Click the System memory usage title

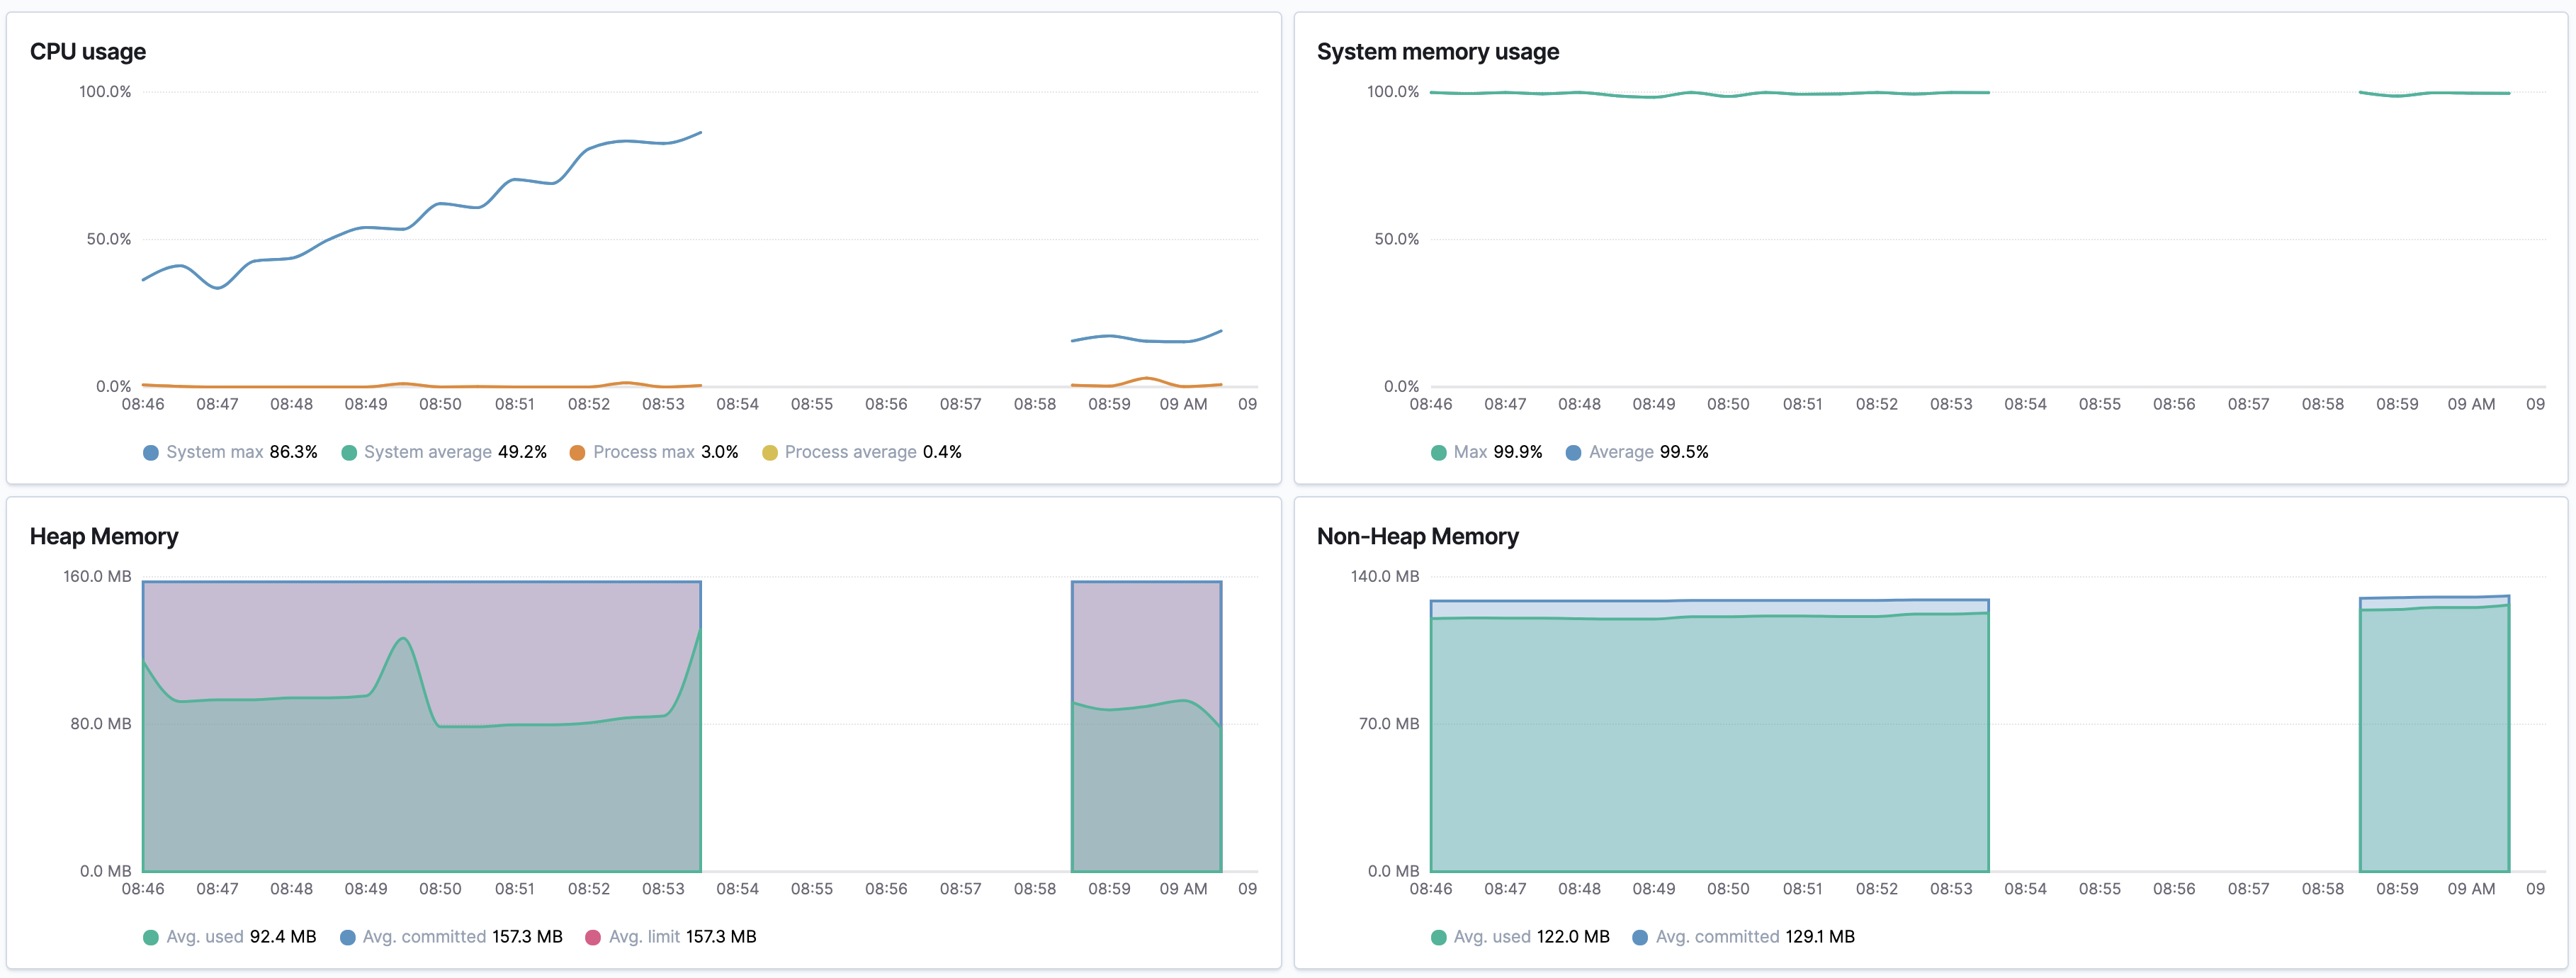(x=1438, y=52)
